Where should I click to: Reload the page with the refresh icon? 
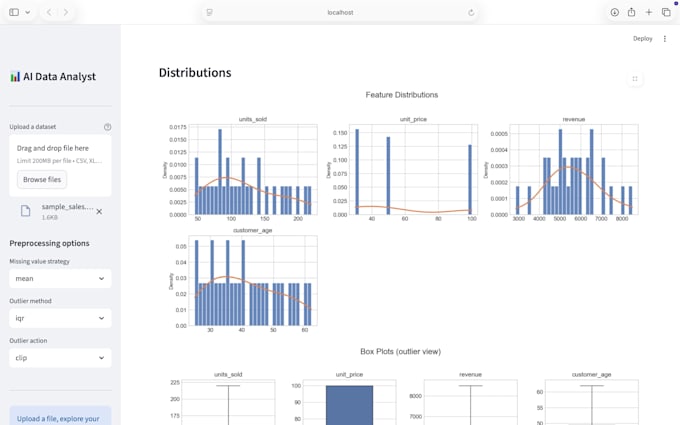tap(471, 13)
